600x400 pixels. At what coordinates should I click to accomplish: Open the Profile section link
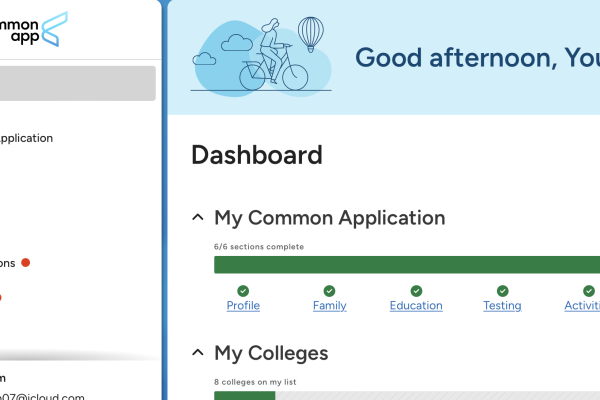tap(243, 306)
